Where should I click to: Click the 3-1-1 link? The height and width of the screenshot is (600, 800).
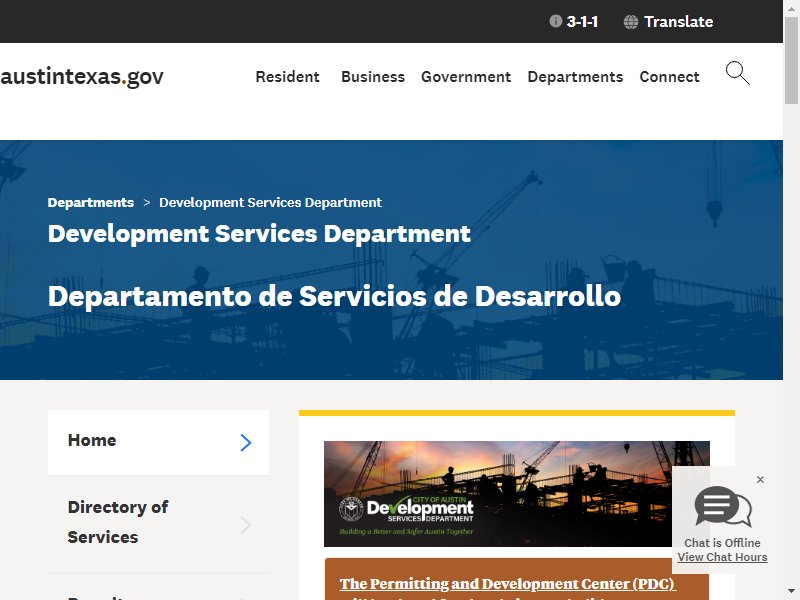pos(582,21)
